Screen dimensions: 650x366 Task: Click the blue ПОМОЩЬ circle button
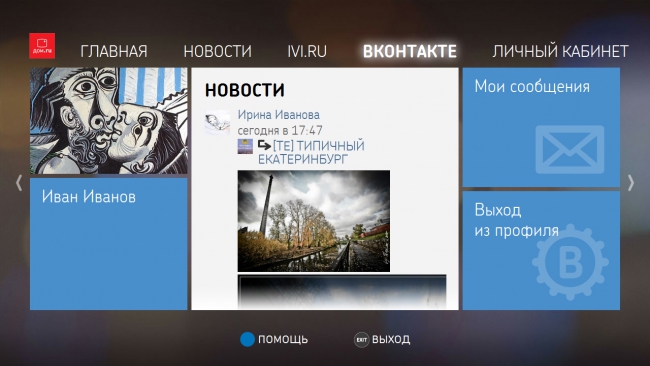coord(247,339)
